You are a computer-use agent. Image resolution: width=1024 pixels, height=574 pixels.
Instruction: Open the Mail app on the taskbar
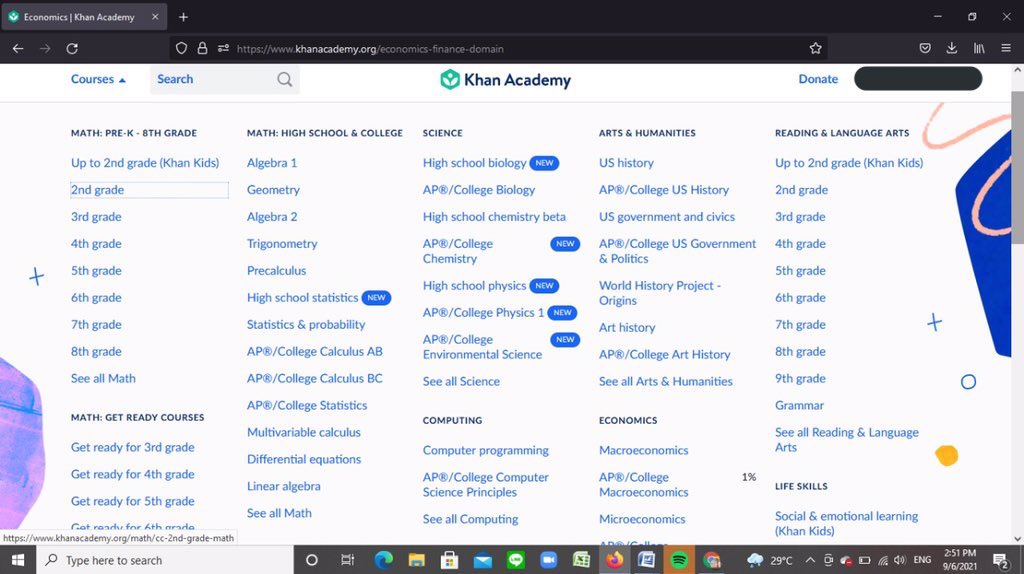click(483, 560)
